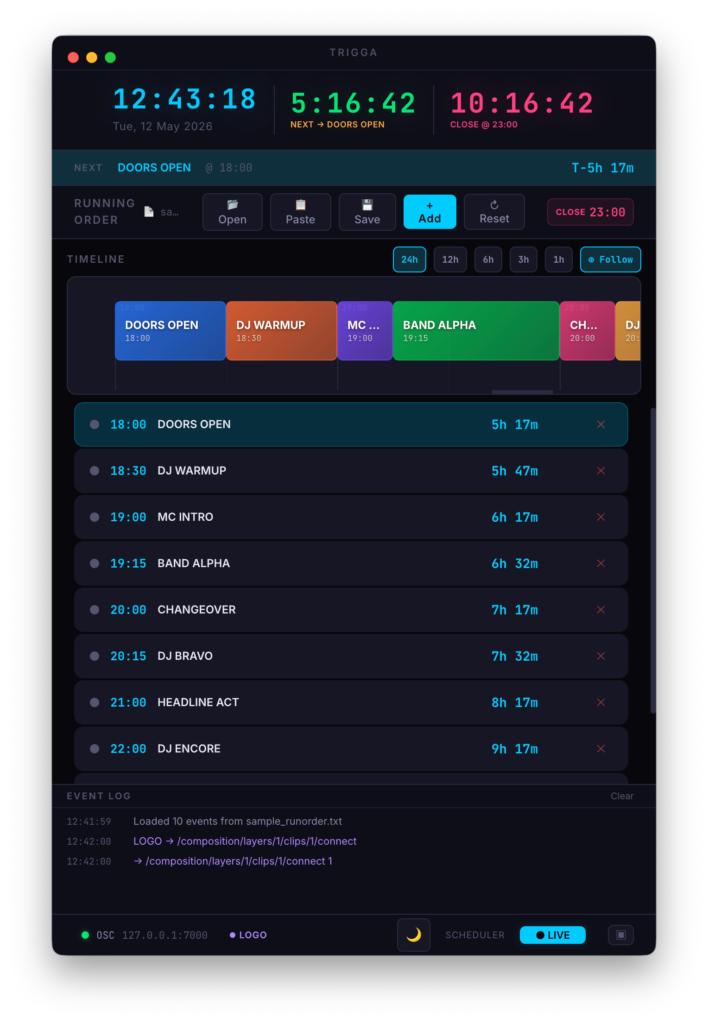Clear the event log
Viewport: 708px width, 1024px height.
coord(622,796)
